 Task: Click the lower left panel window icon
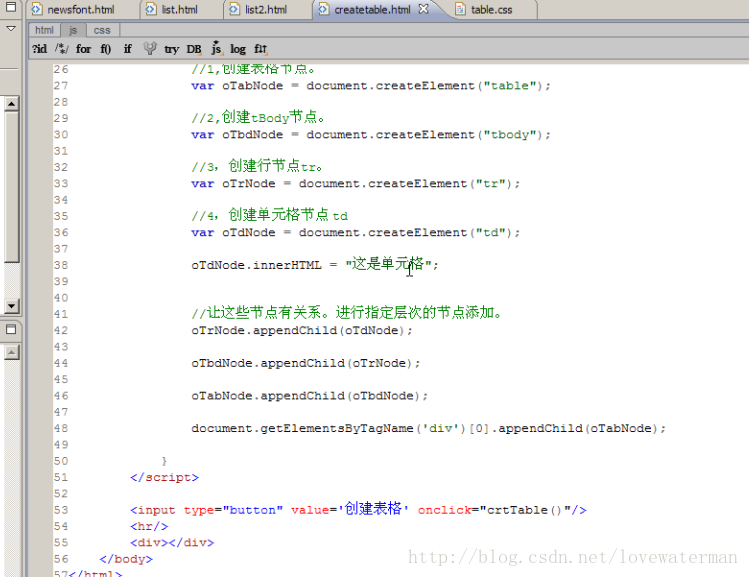(11, 329)
